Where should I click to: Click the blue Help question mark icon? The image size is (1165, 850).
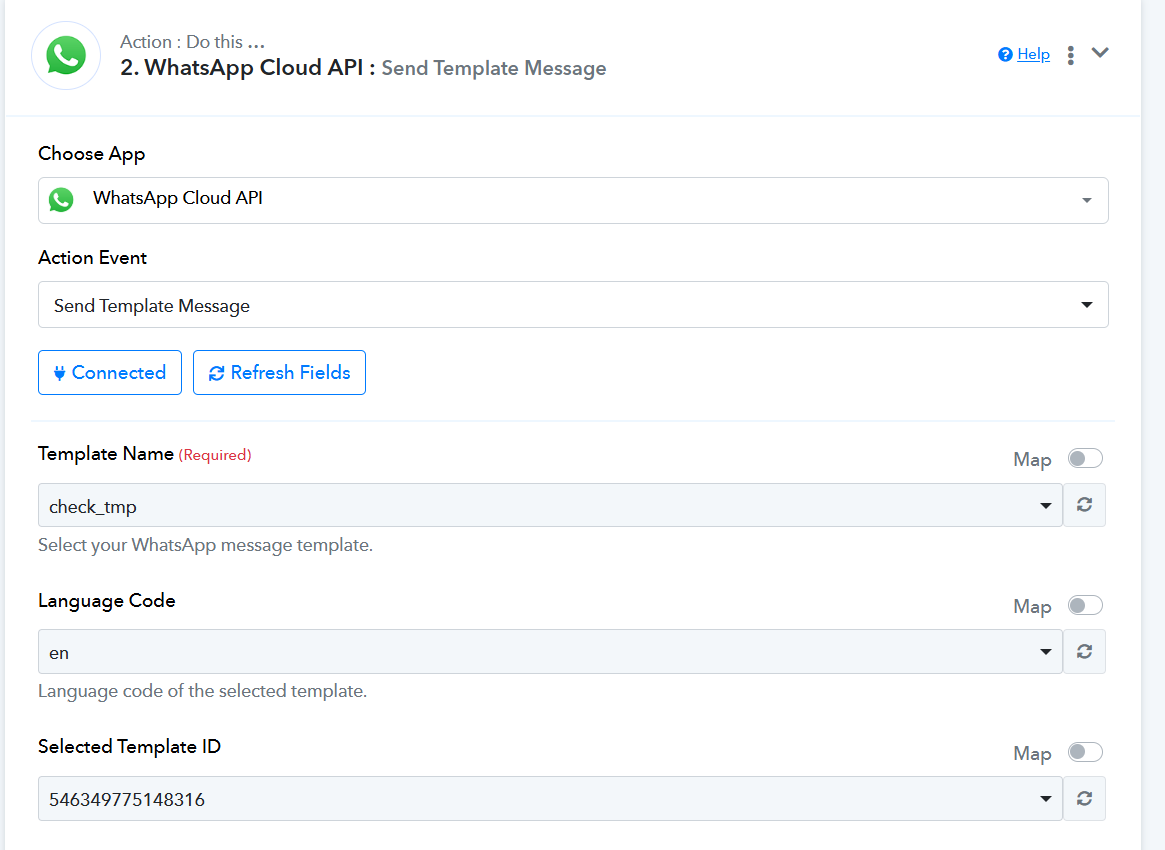(x=1005, y=54)
